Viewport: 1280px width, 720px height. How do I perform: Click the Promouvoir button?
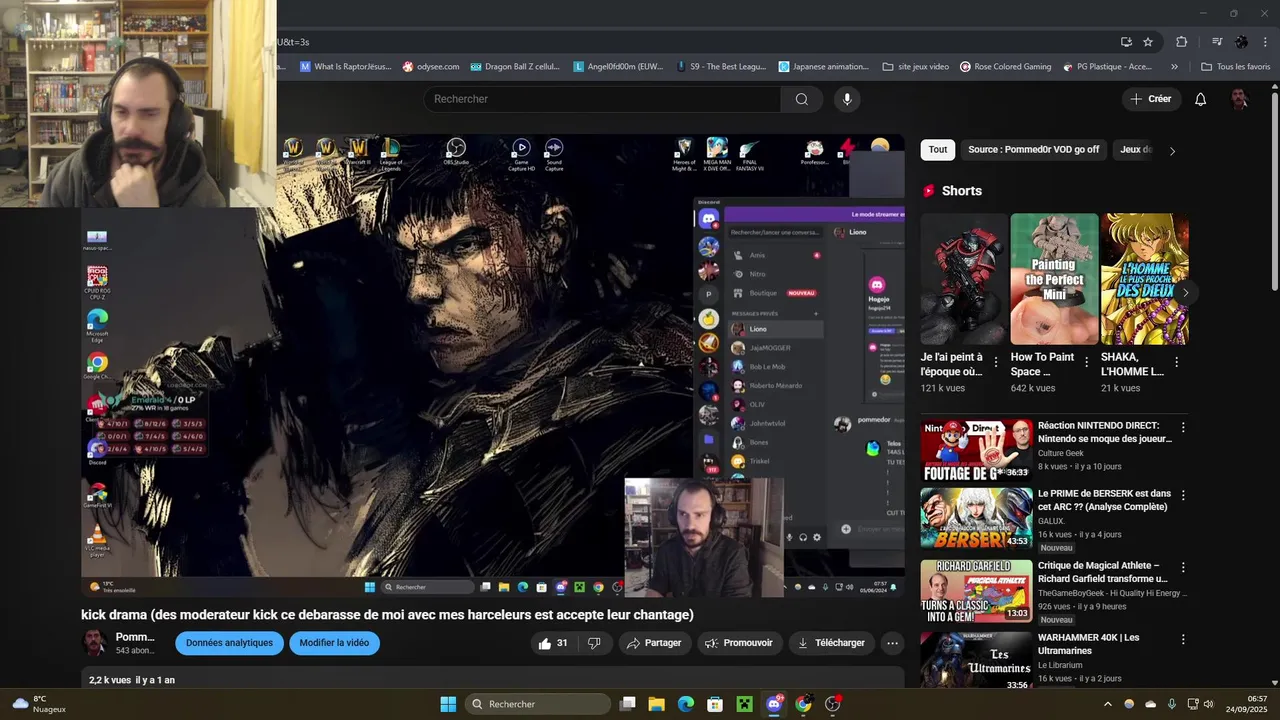(x=738, y=643)
